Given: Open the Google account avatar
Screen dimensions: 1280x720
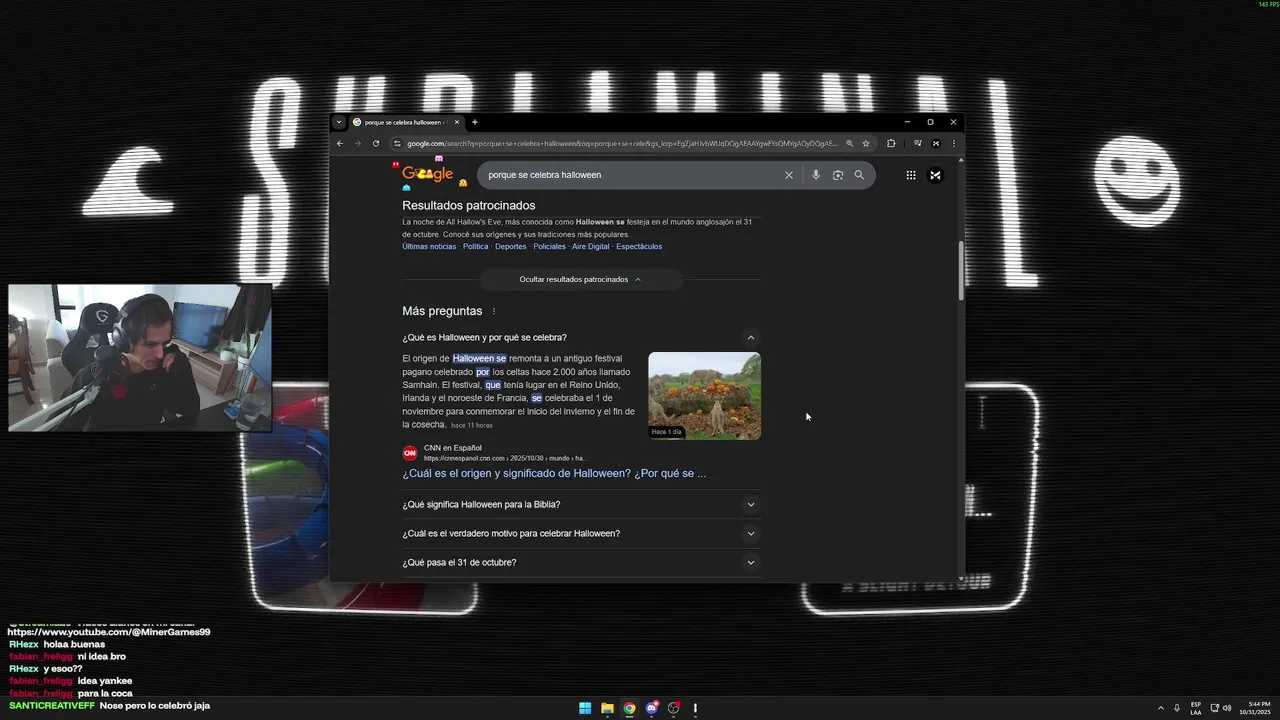Looking at the screenshot, I should [935, 175].
